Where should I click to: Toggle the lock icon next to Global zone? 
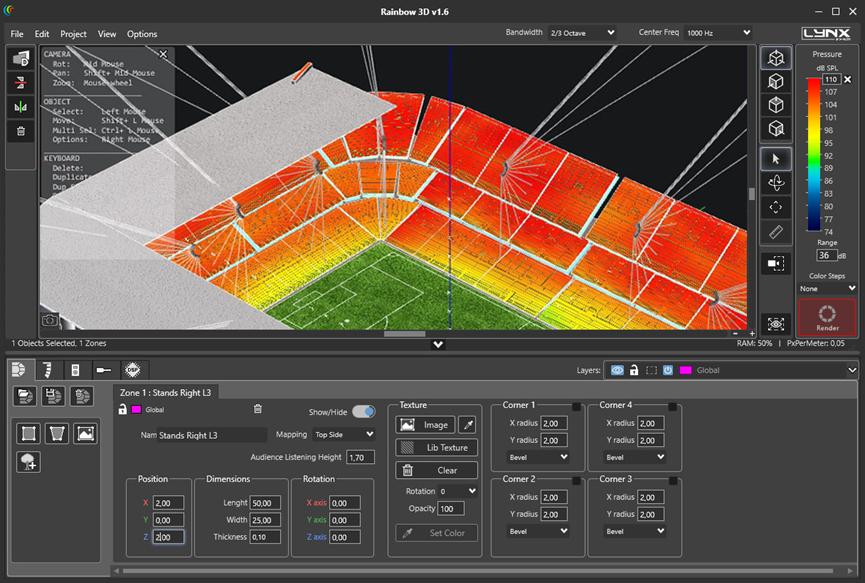pyautogui.click(x=122, y=410)
